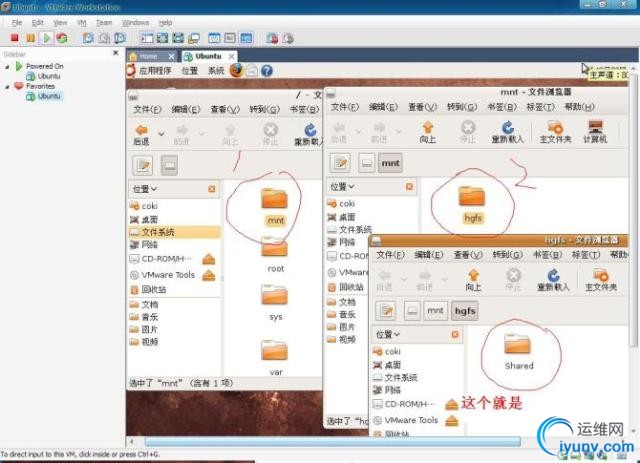Click Back arrow in root file browser

142,134
